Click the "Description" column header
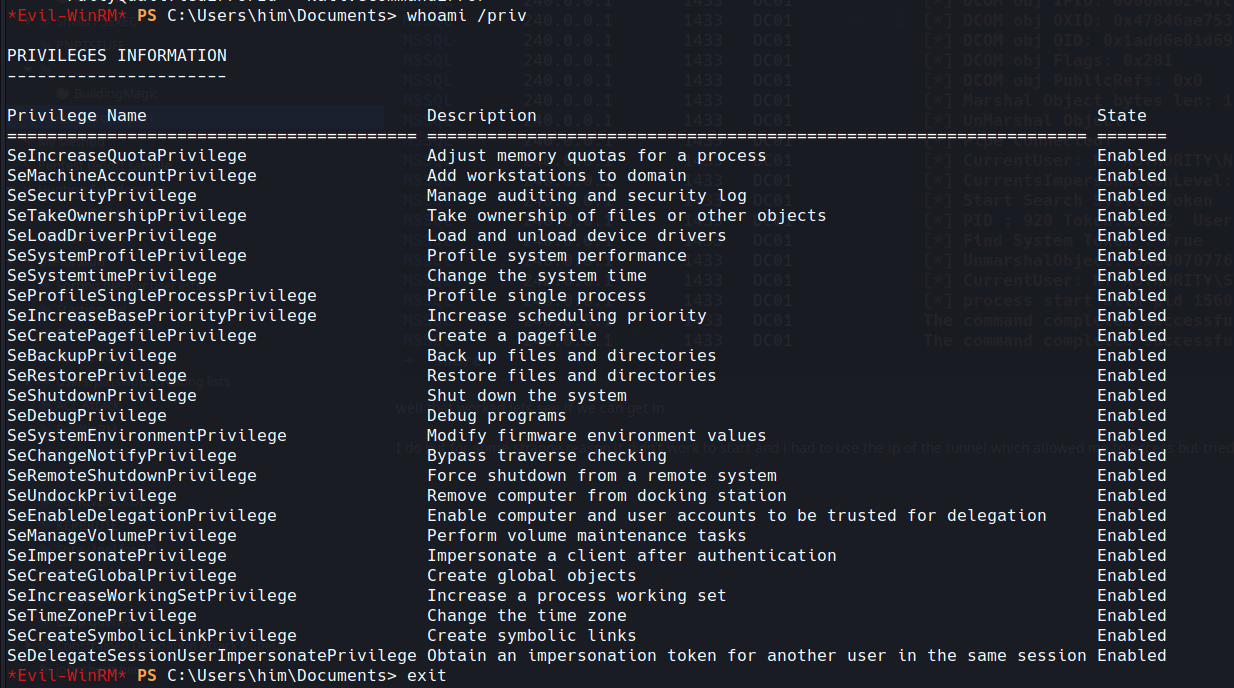 [482, 115]
